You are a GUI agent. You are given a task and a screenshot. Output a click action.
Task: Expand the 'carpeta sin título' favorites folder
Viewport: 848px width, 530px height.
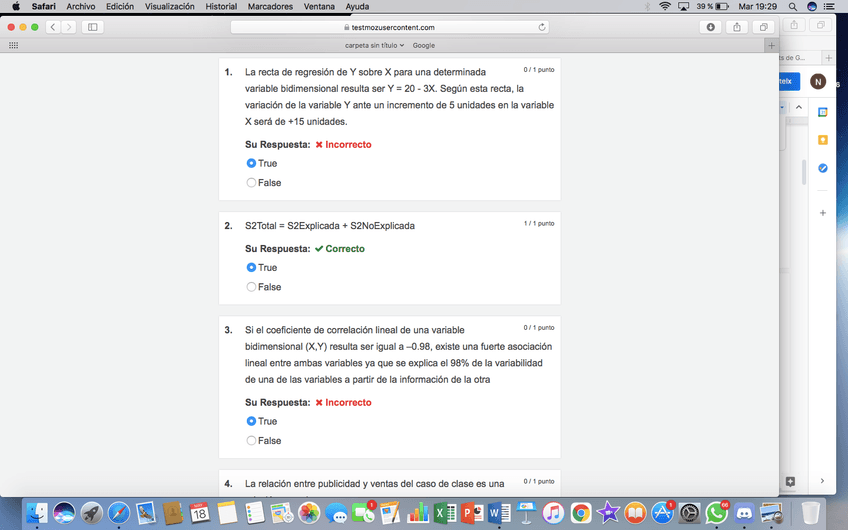point(374,45)
